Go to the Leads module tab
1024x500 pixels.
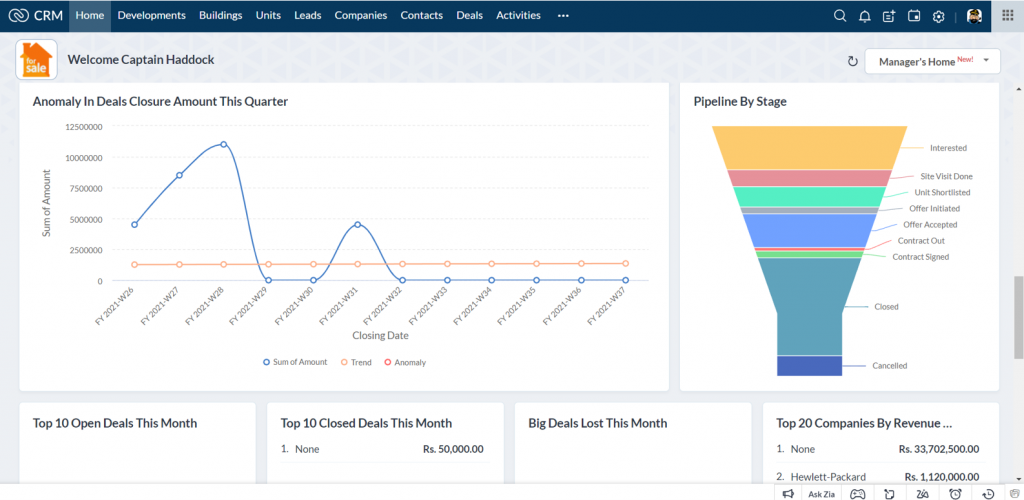(x=308, y=16)
